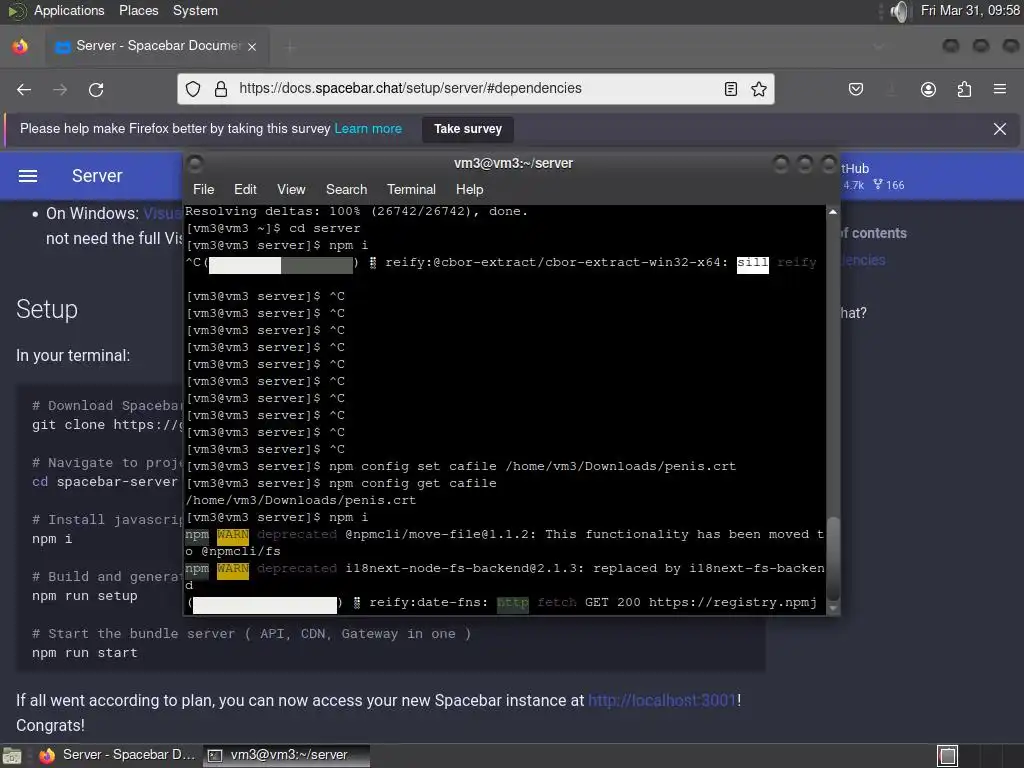Open the terminal File menu

click(x=203, y=189)
